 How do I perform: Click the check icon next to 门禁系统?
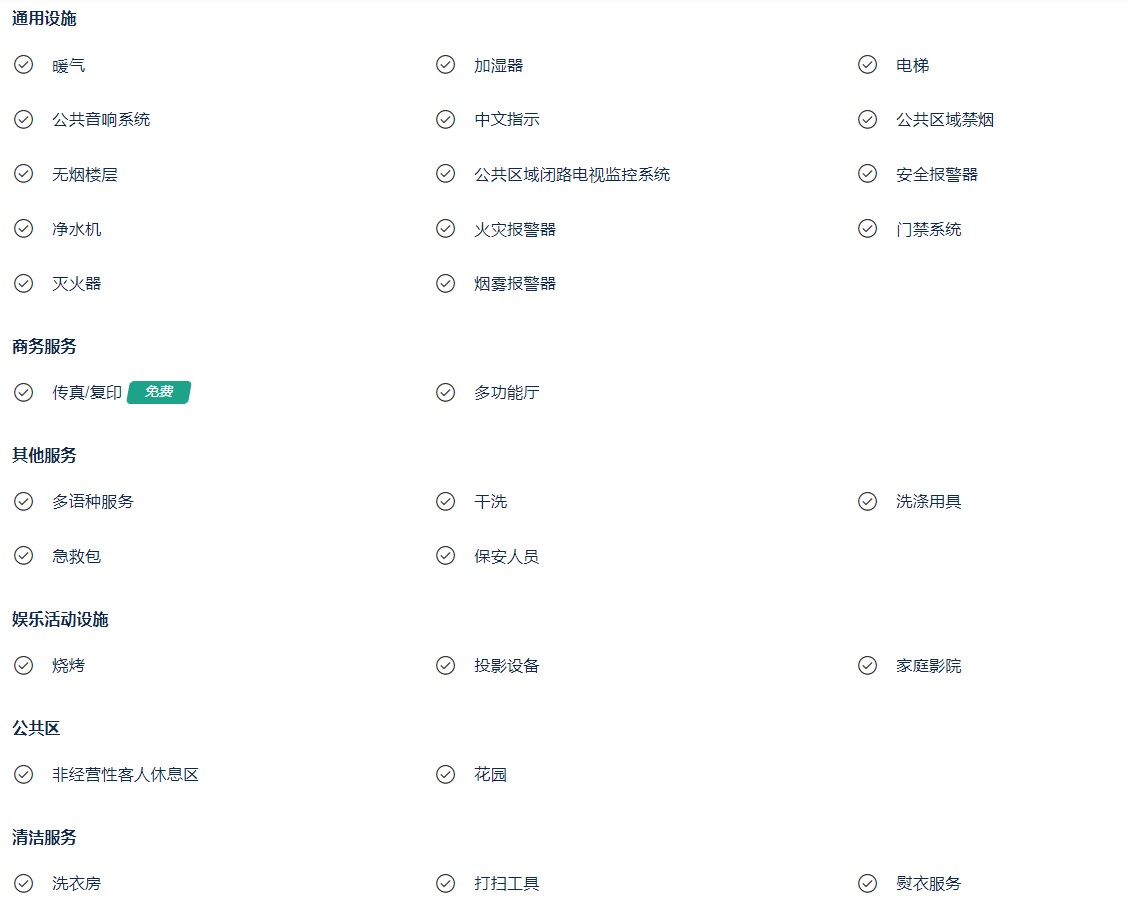[x=868, y=229]
